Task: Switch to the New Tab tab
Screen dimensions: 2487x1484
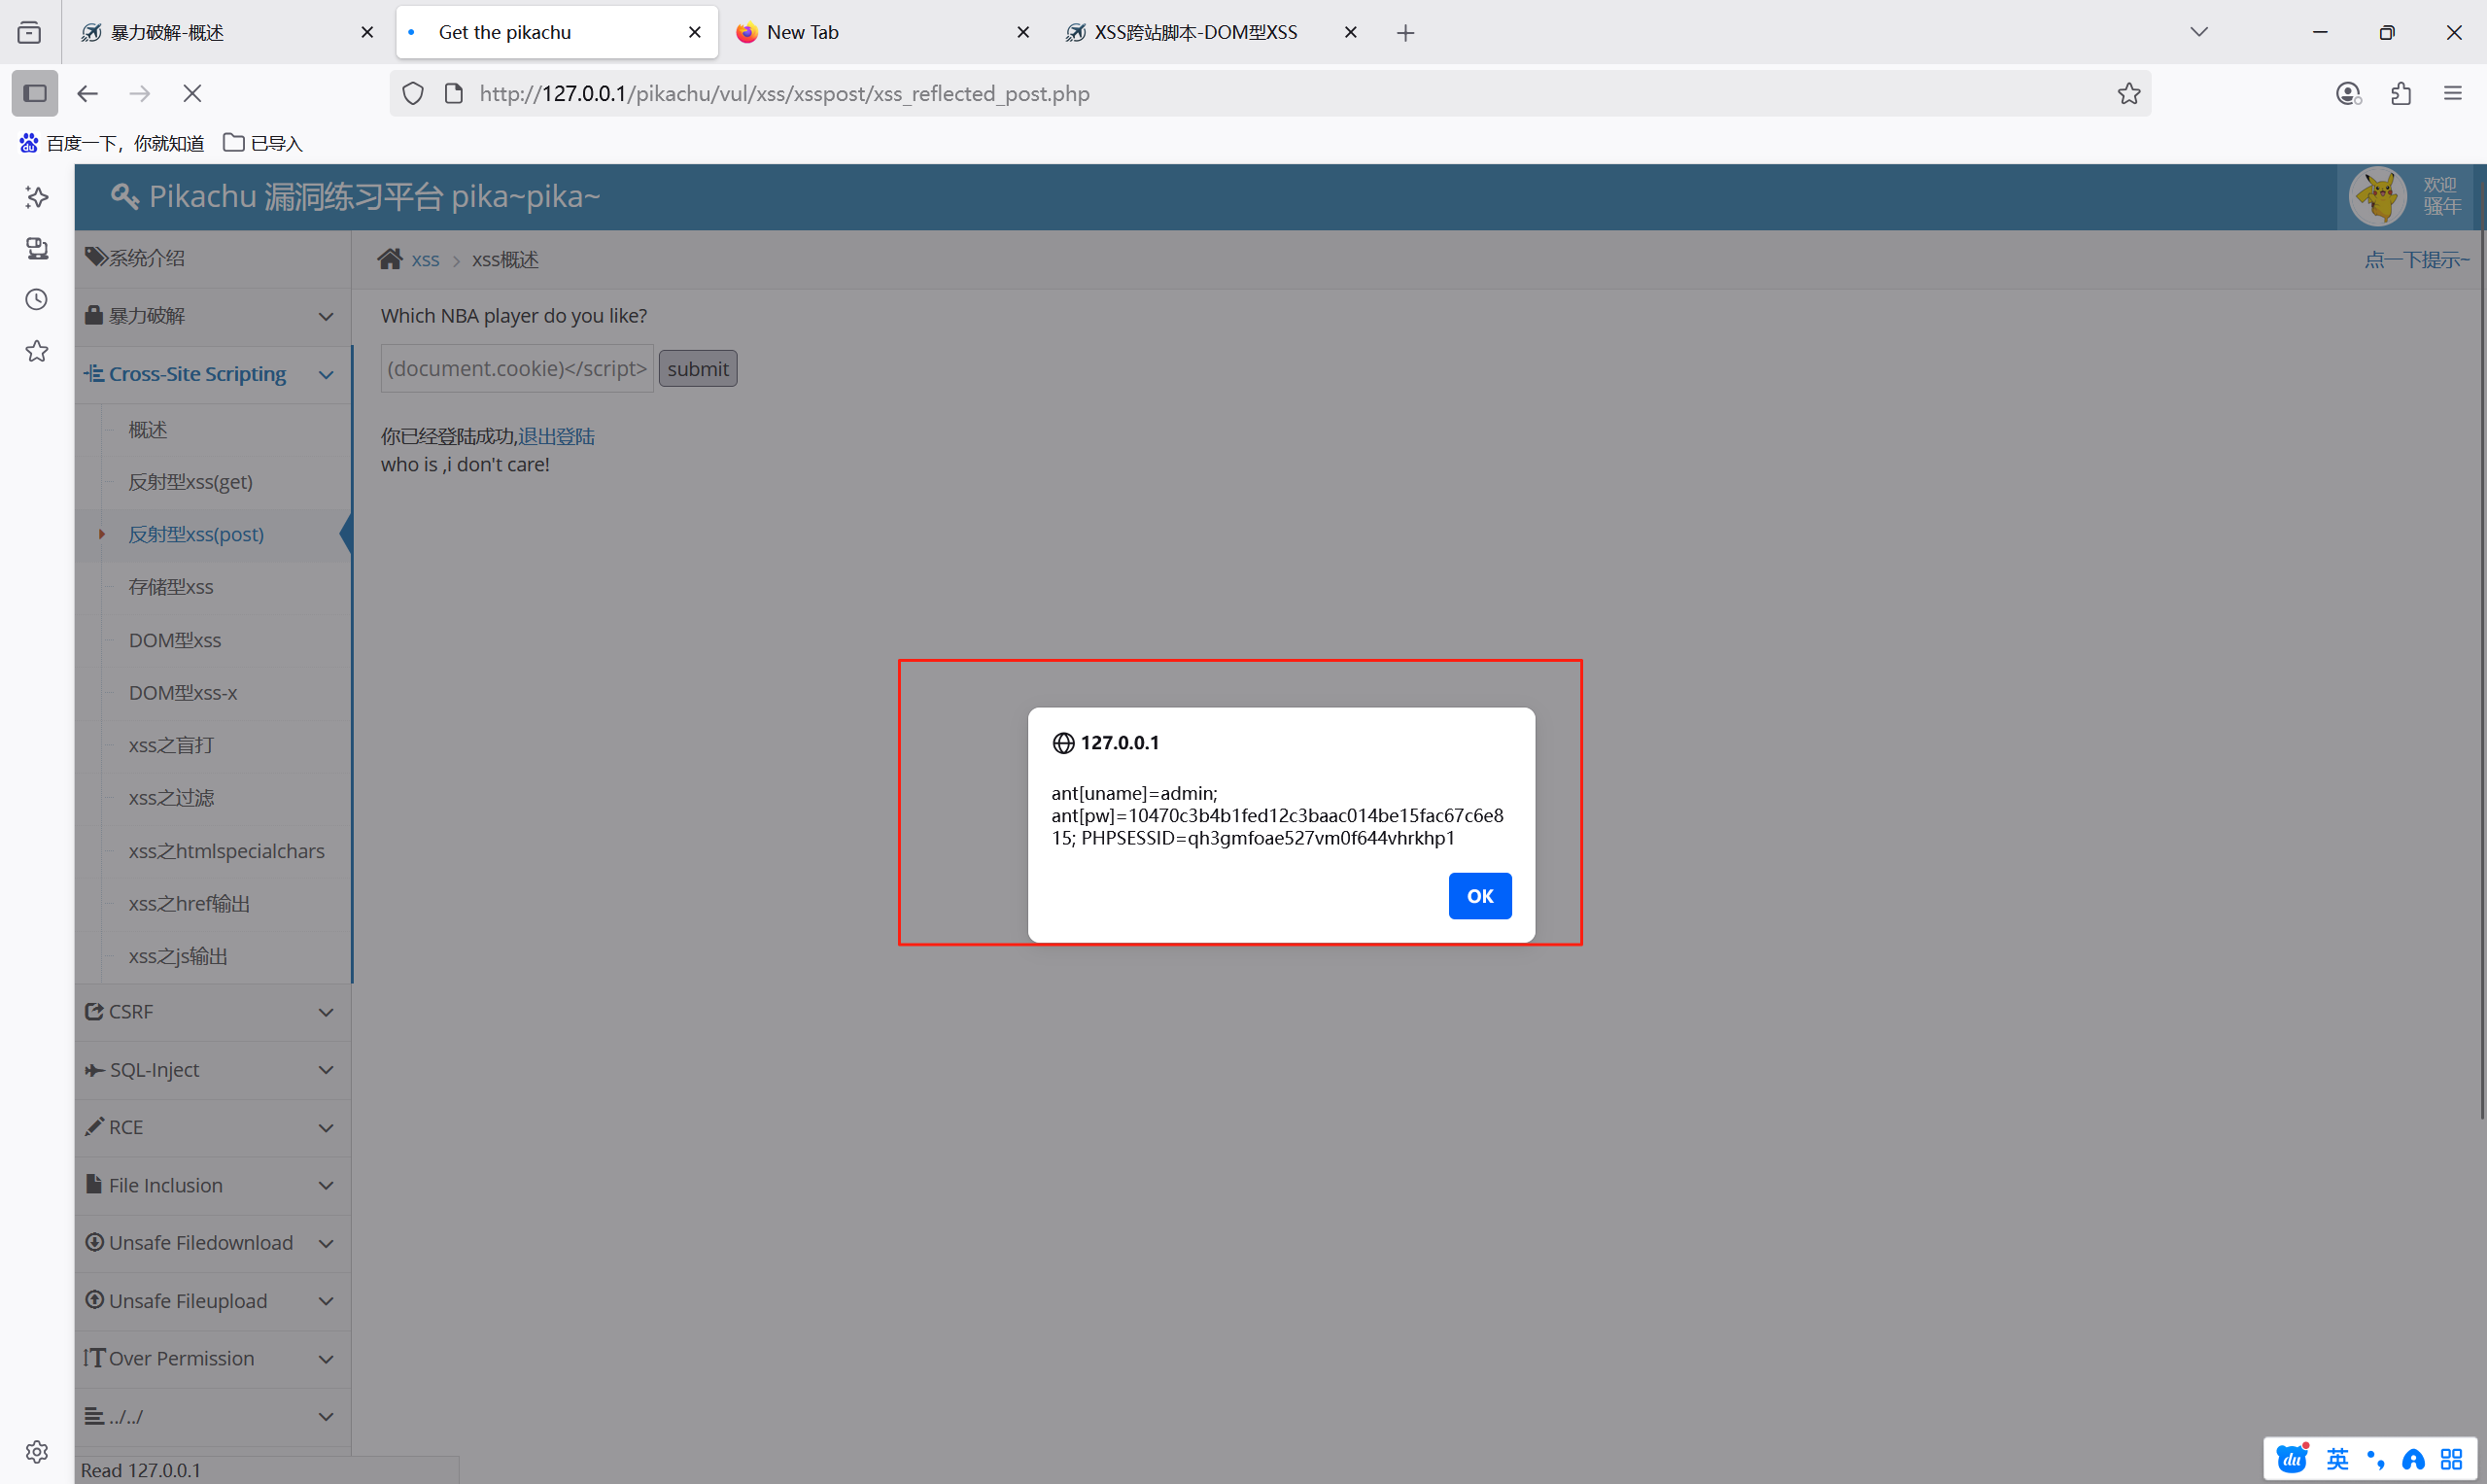Action: click(882, 33)
